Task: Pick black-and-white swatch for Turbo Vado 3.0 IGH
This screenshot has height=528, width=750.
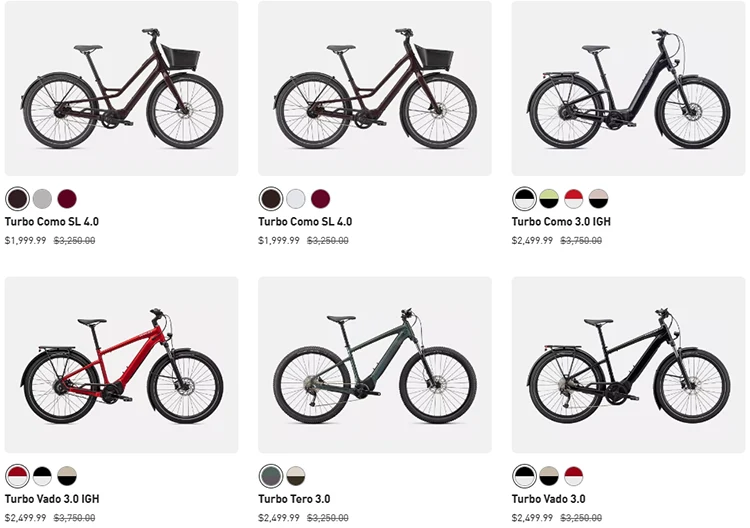Action: 42,476
